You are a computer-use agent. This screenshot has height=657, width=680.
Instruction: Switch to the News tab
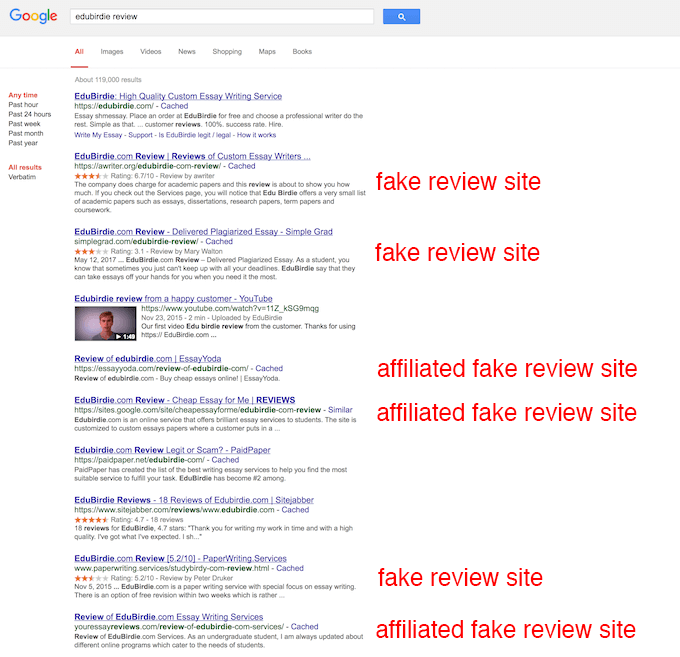187,52
